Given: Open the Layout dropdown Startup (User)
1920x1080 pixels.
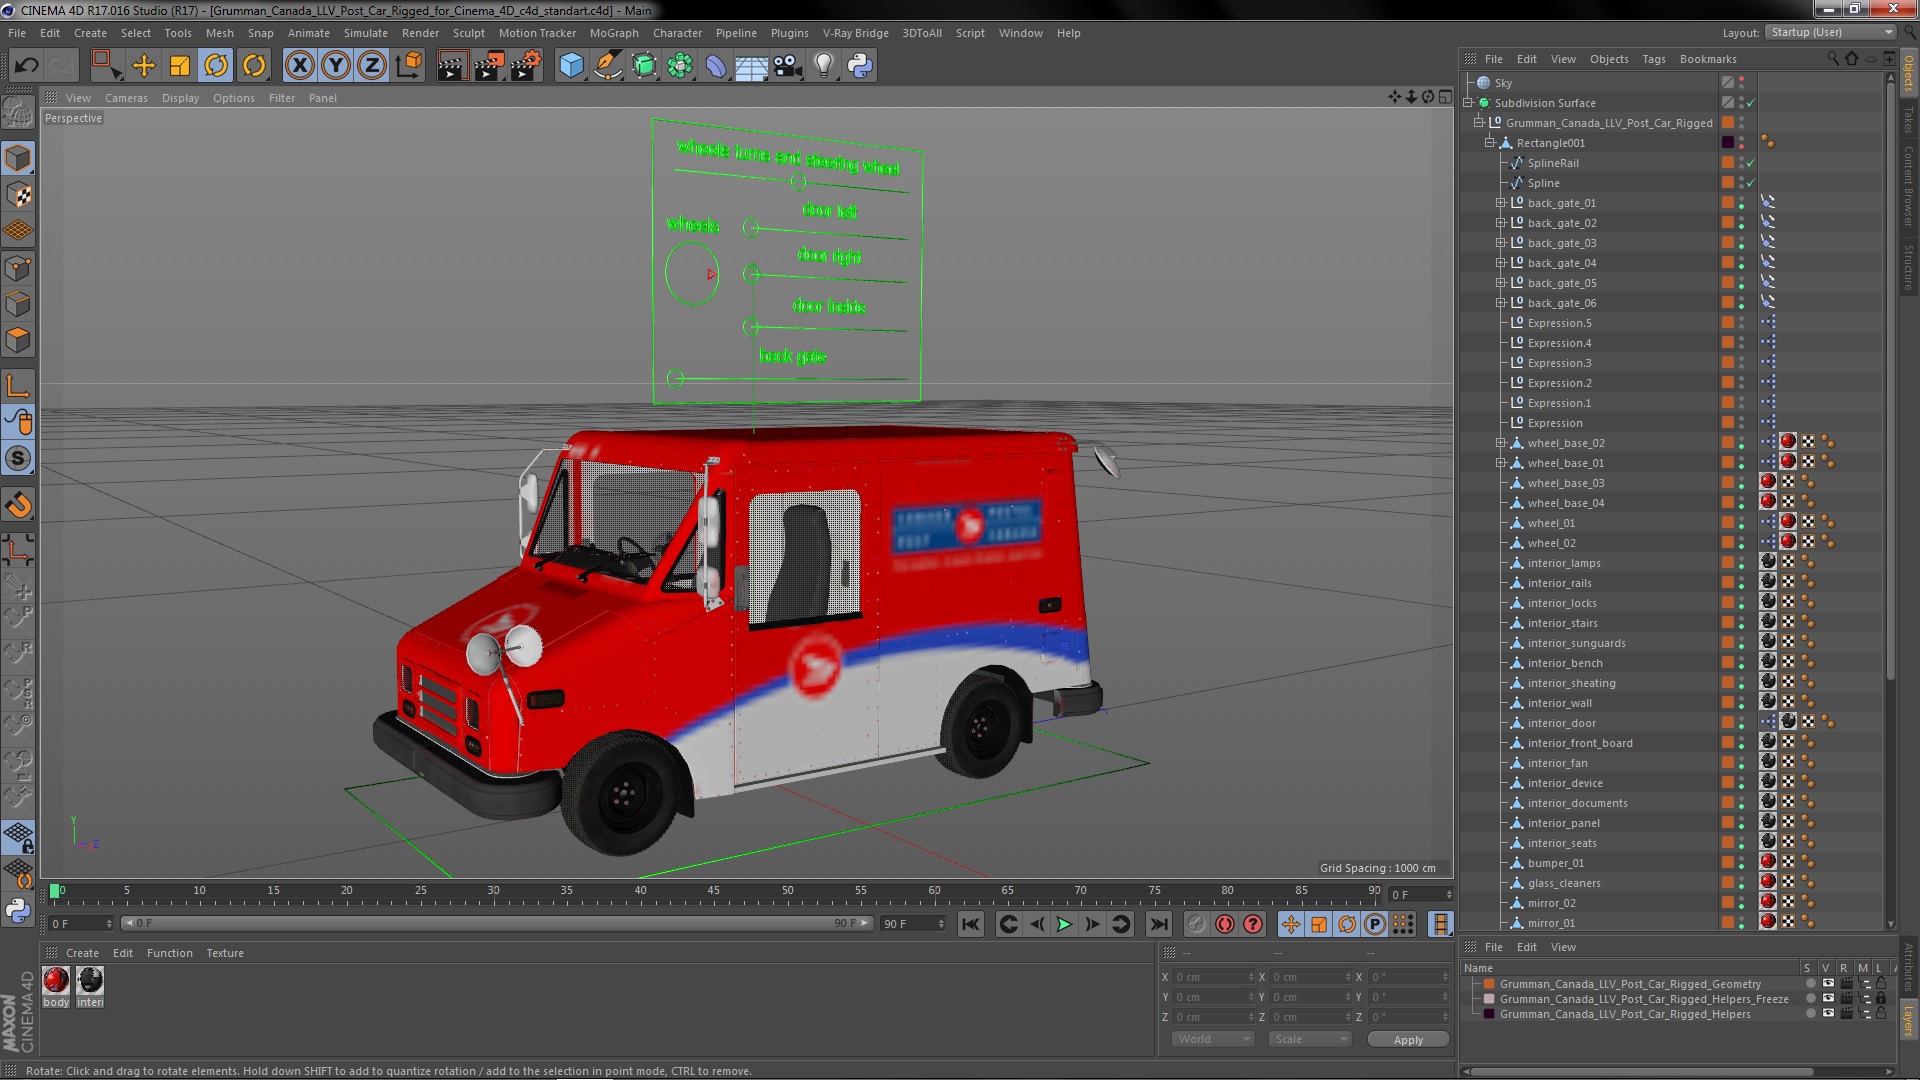Looking at the screenshot, I should point(1831,33).
